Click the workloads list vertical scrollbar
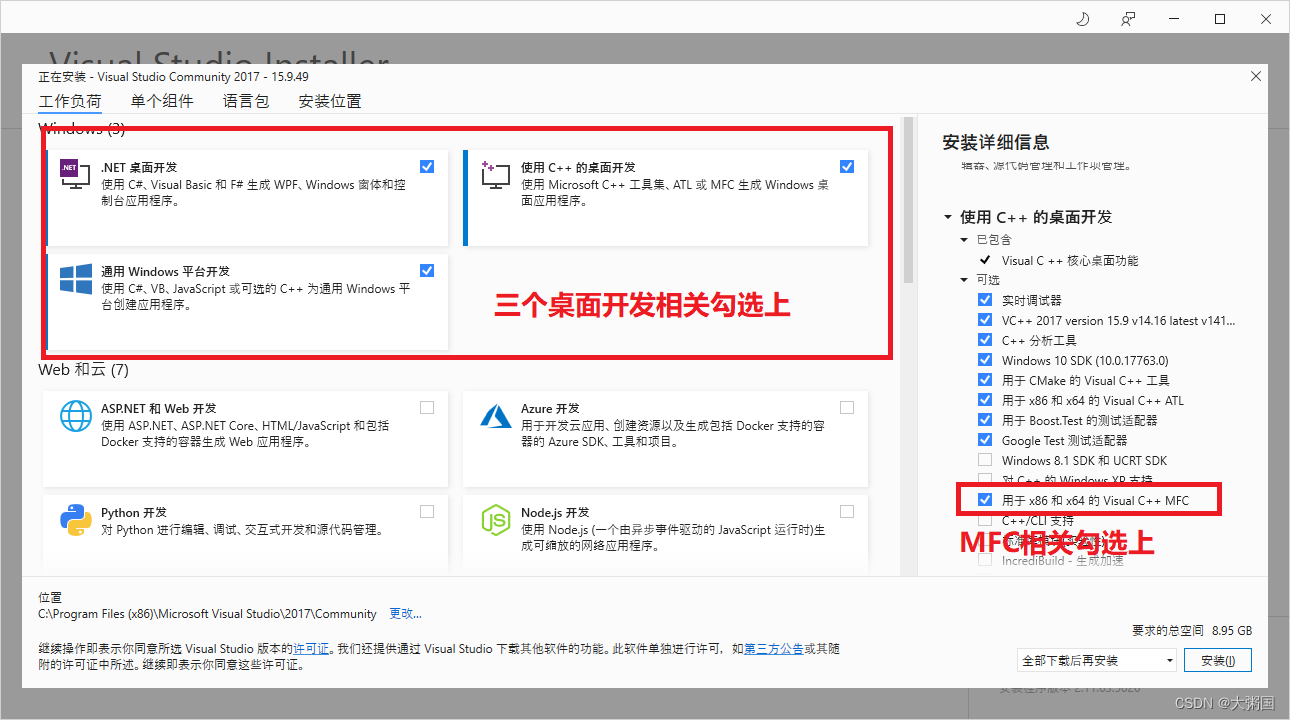The width and height of the screenshot is (1290, 720). [x=909, y=200]
